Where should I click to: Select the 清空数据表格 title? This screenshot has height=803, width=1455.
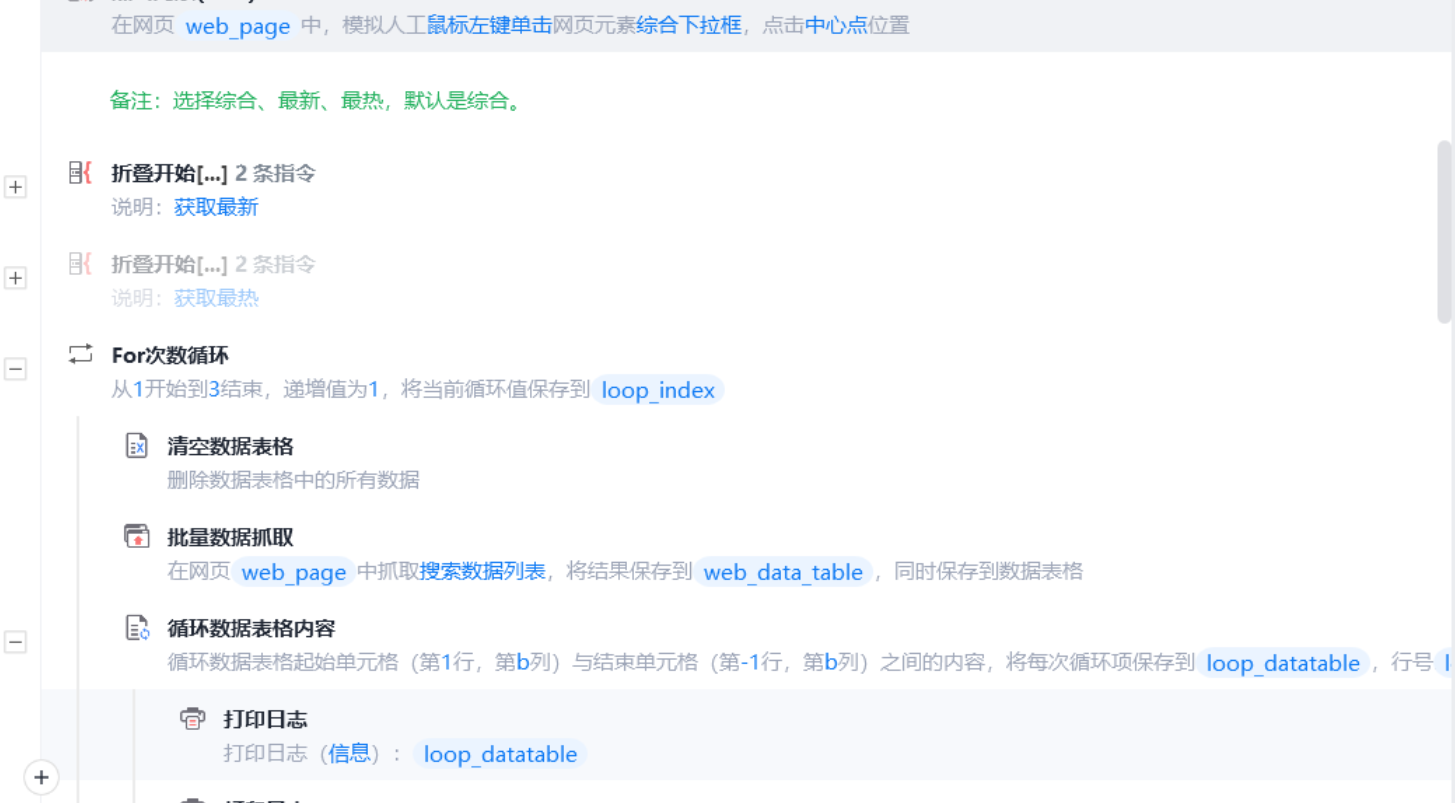(230, 446)
